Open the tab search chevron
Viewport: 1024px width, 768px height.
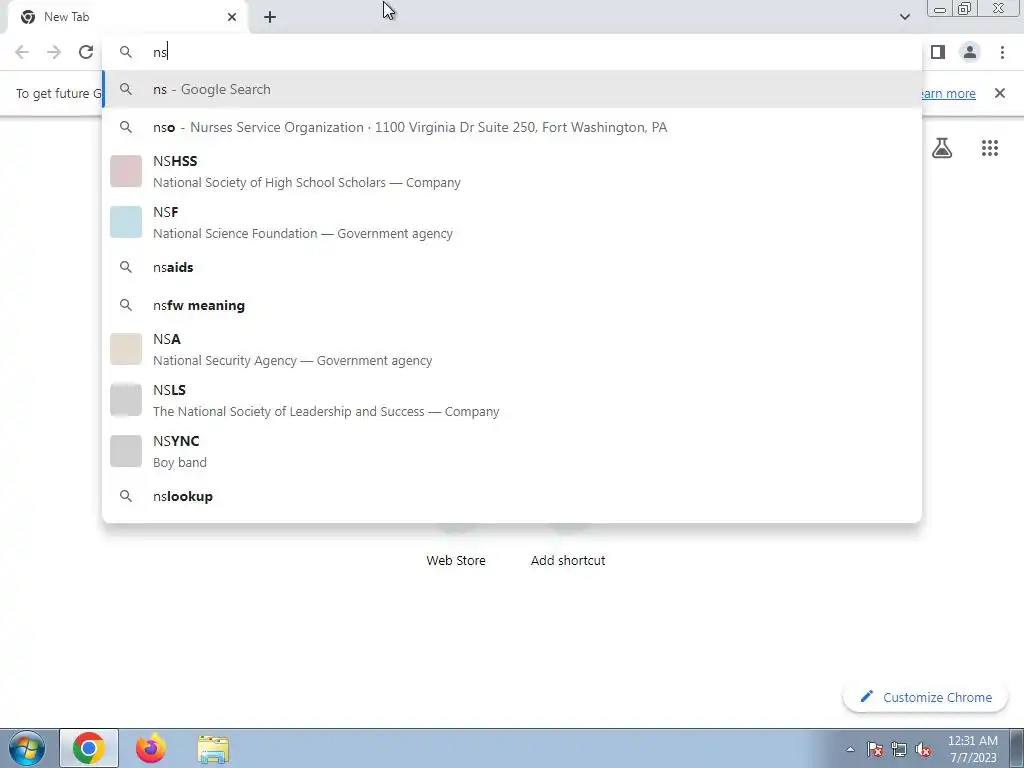pyautogui.click(x=904, y=17)
